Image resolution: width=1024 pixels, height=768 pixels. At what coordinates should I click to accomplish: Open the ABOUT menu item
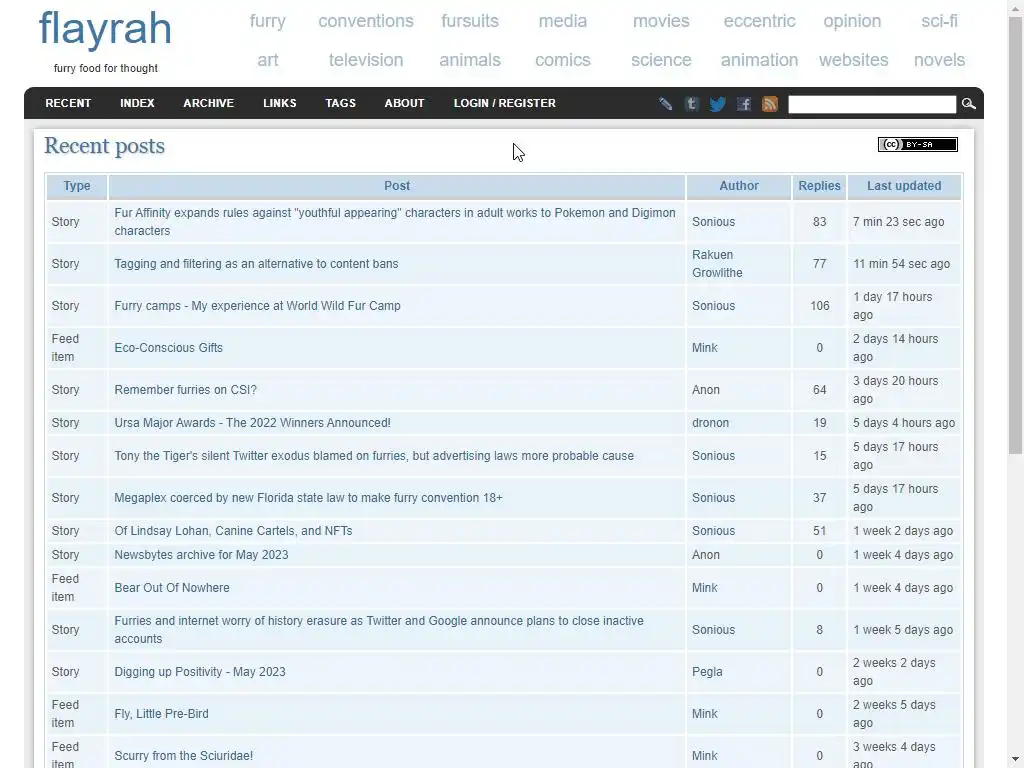(x=404, y=103)
